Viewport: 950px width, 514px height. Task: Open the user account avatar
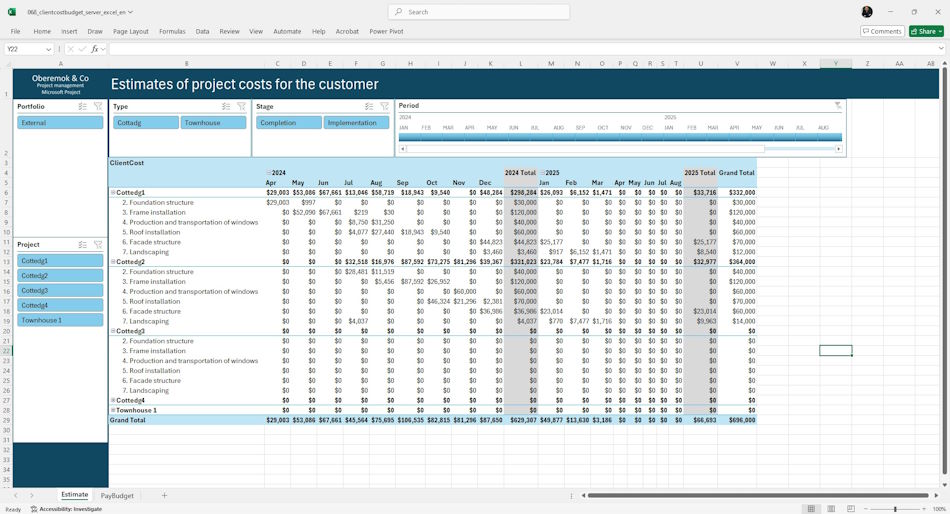pos(867,12)
